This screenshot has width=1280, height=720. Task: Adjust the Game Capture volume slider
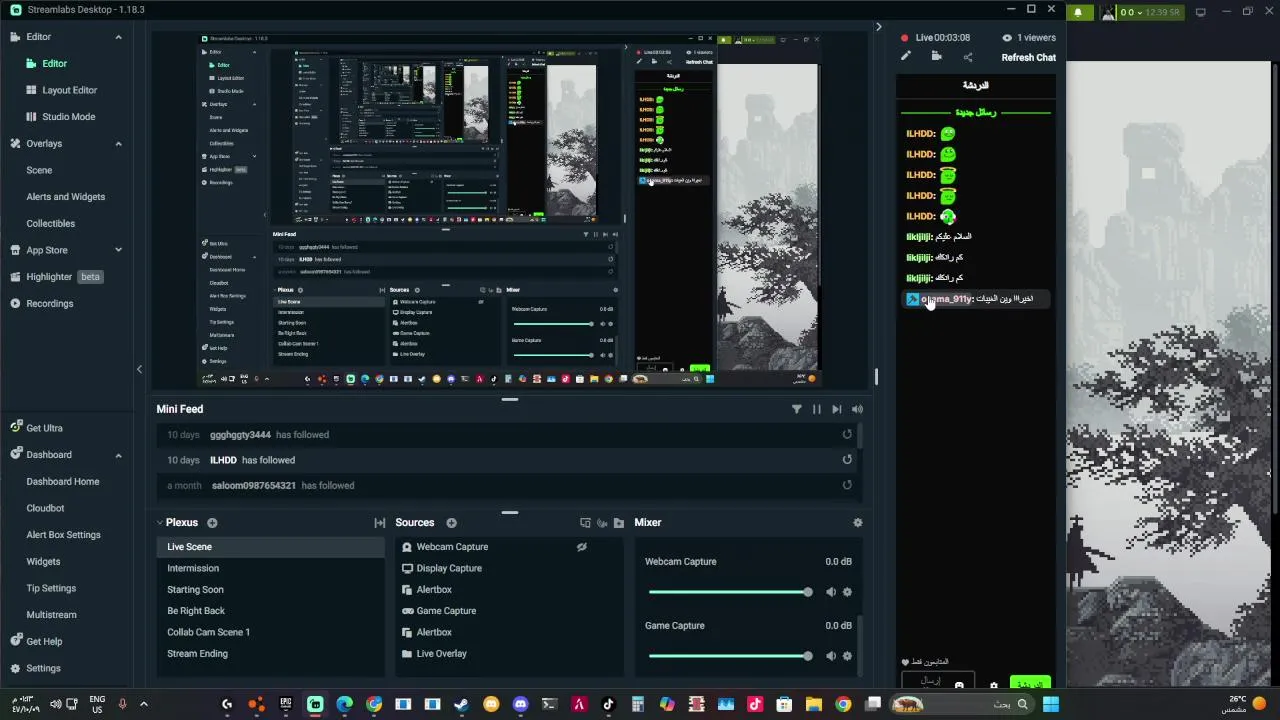730,656
